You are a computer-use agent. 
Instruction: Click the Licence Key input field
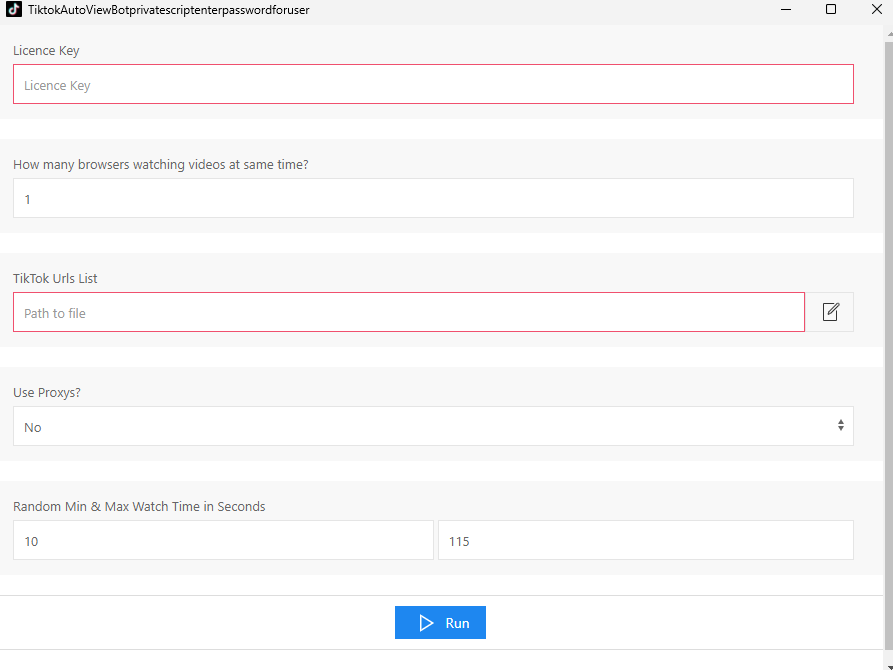[x=433, y=84]
